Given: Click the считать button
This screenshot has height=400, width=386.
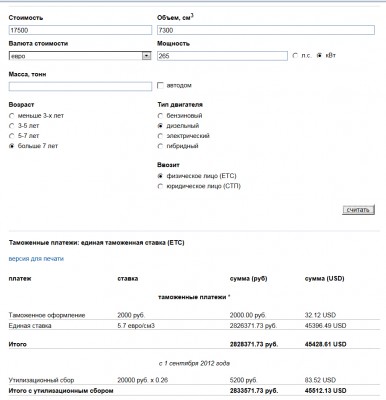Looking at the screenshot, I should (x=358, y=210).
